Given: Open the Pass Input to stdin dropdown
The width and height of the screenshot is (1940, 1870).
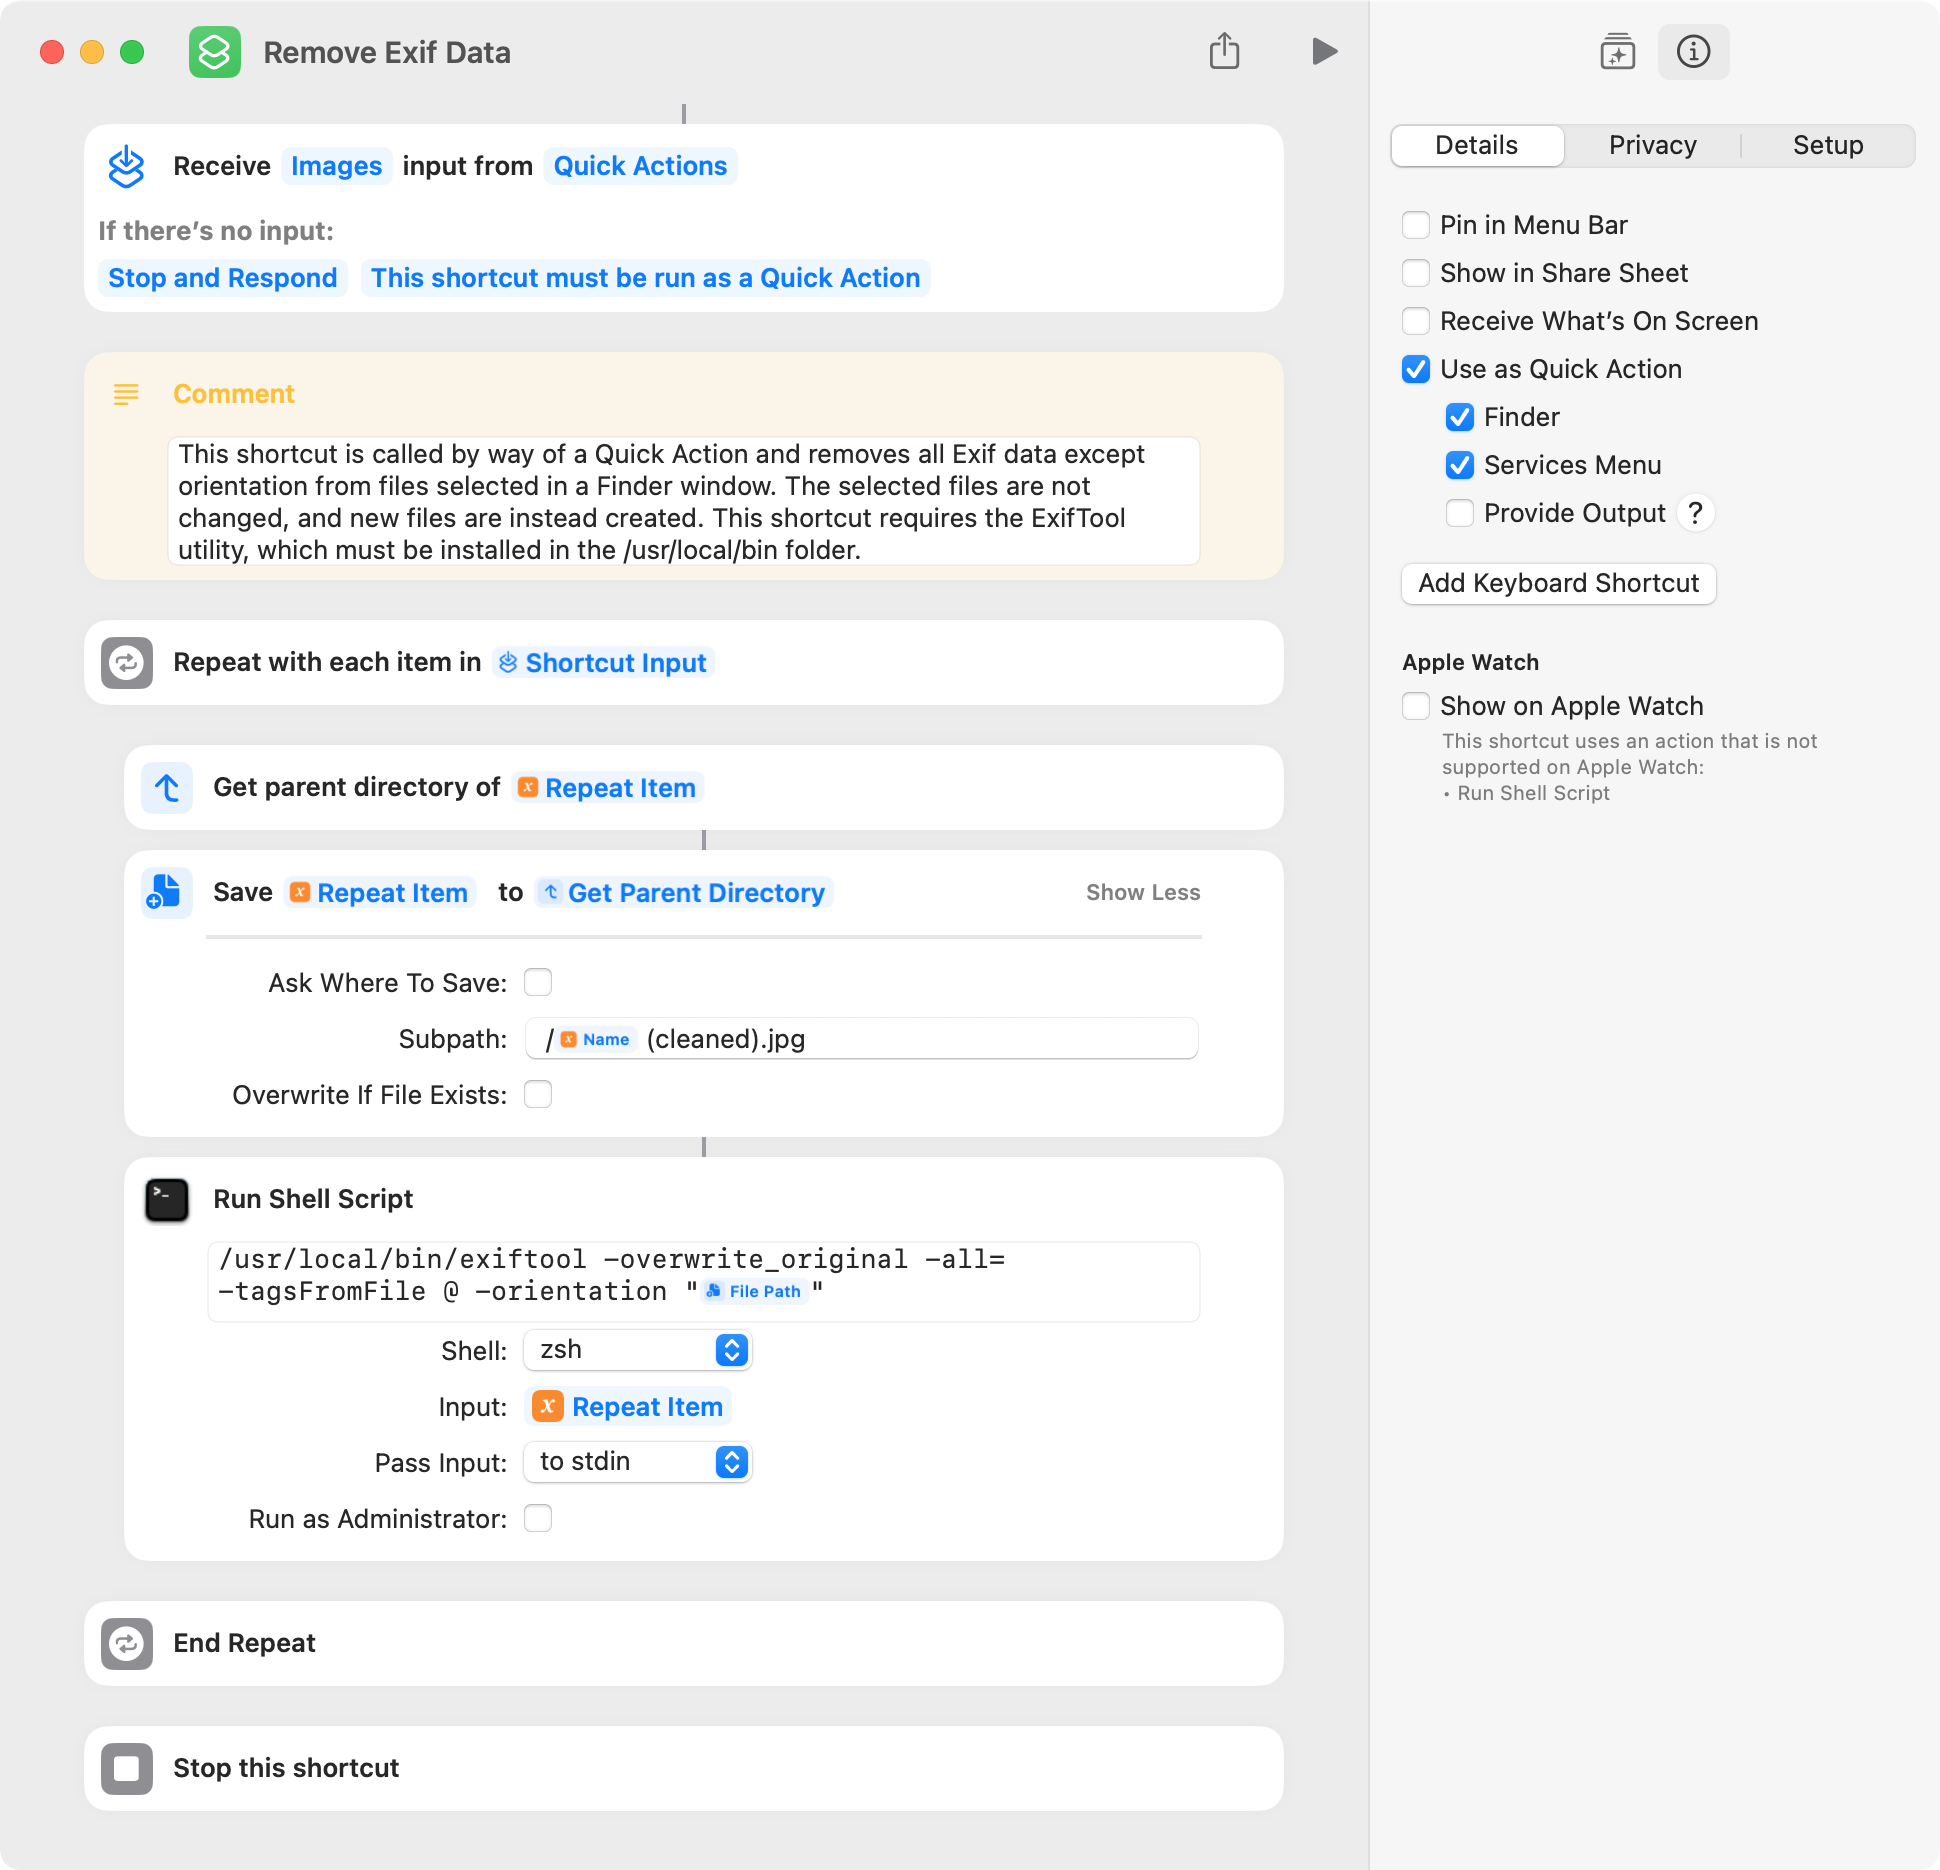Looking at the screenshot, I should 637,1462.
